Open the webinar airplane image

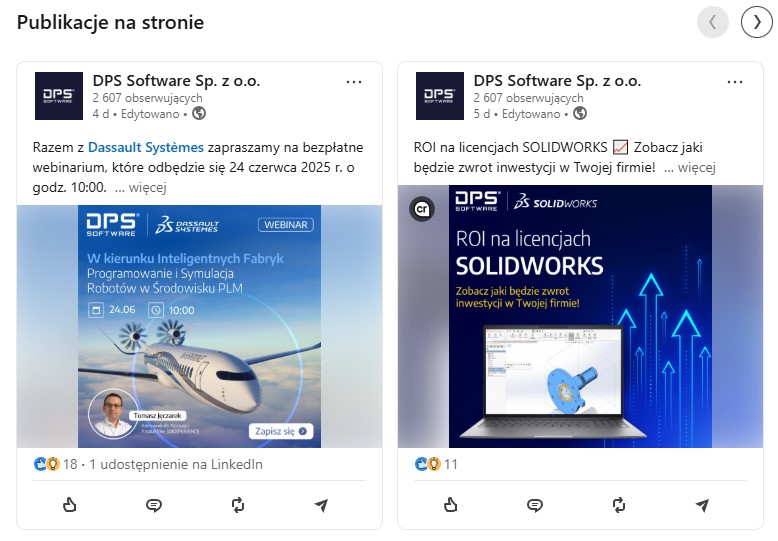199,327
